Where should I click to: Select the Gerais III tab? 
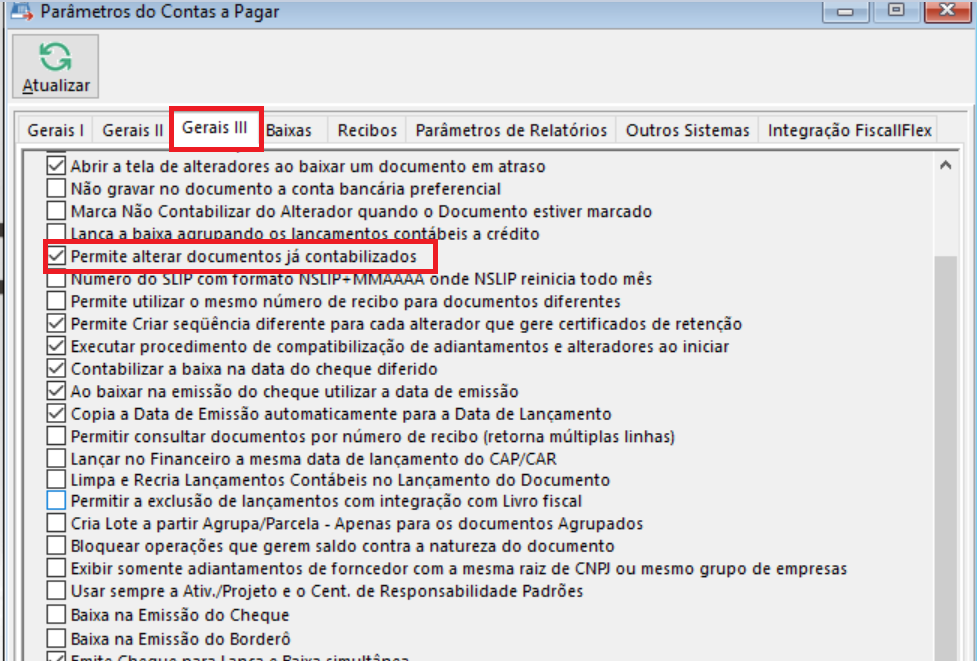[215, 128]
